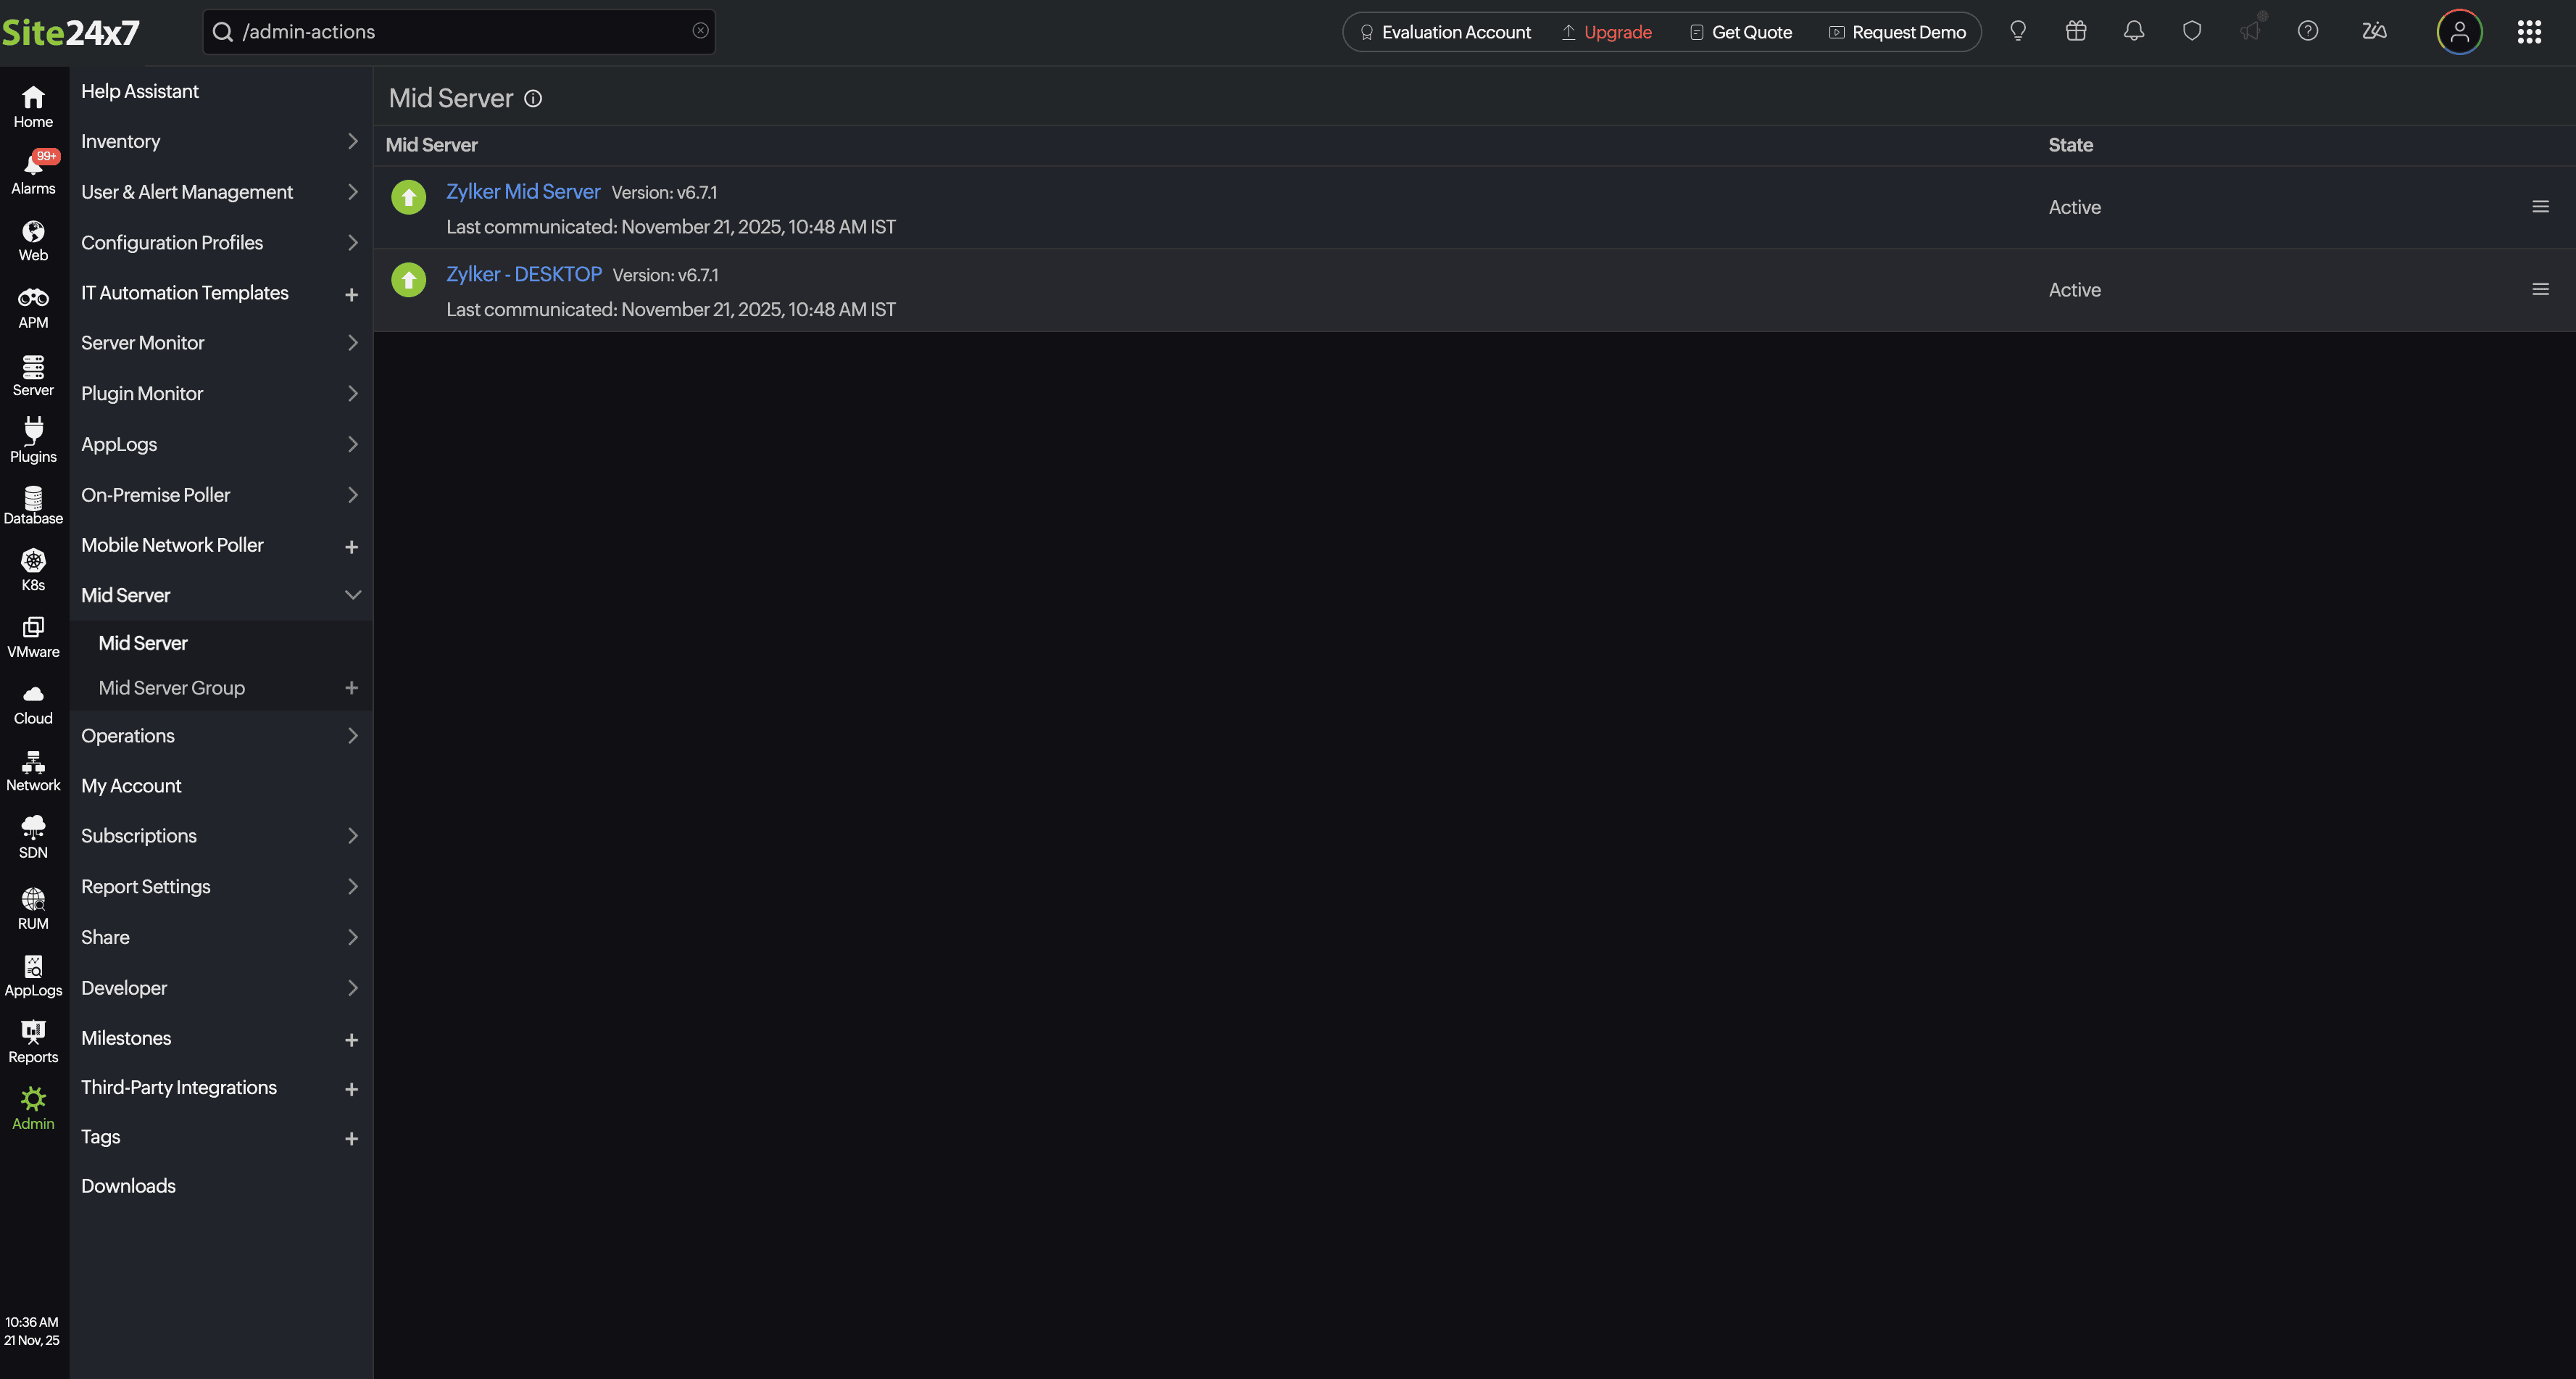2576x1379 pixels.
Task: Clear the admin-actions search field
Action: [x=699, y=31]
